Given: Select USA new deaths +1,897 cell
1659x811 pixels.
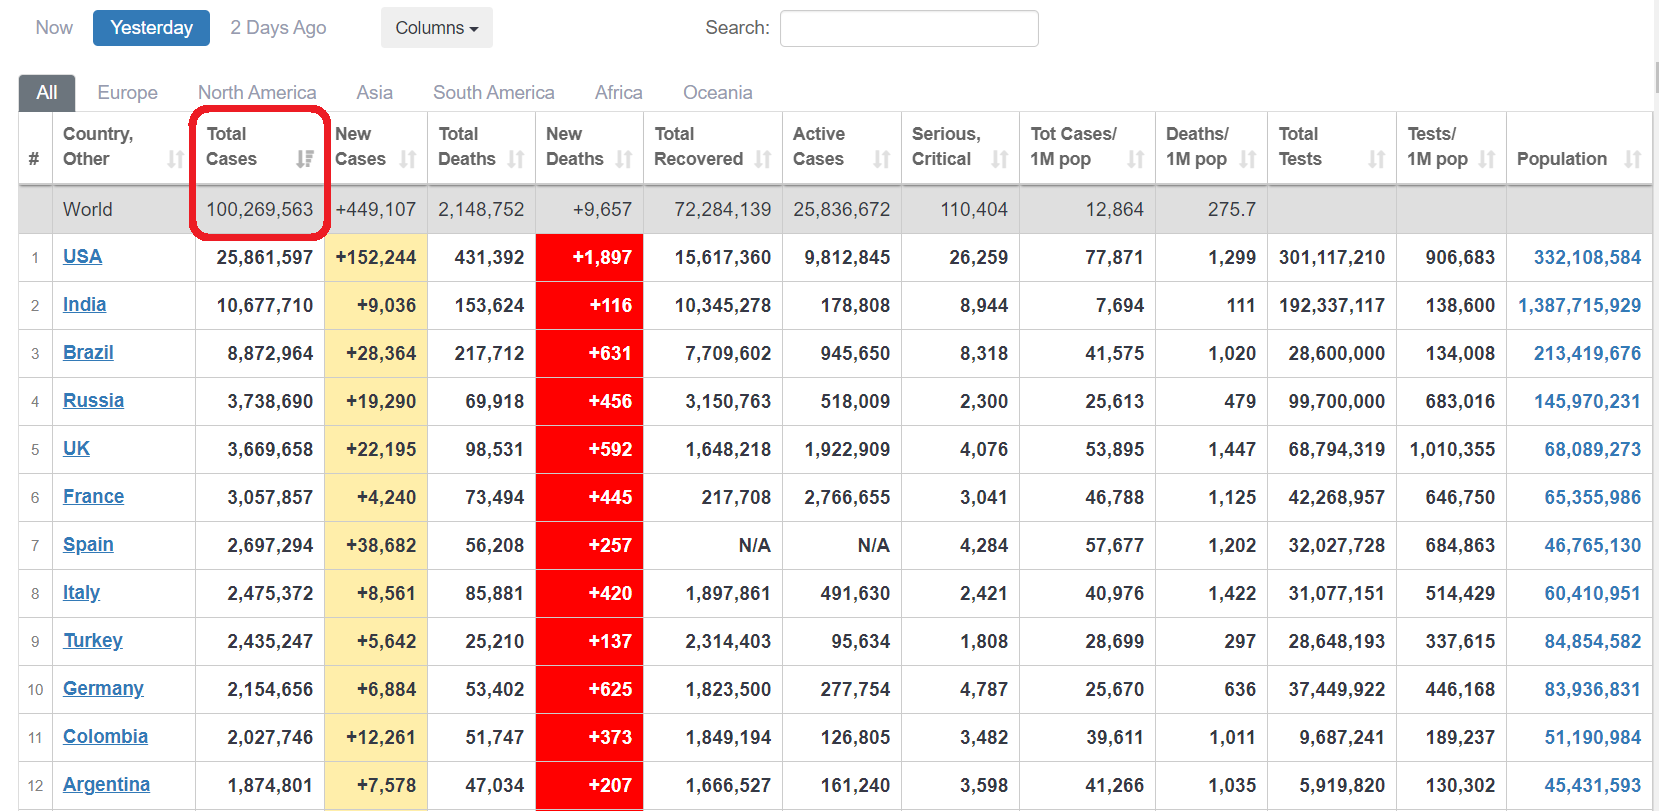Looking at the screenshot, I should click(590, 258).
